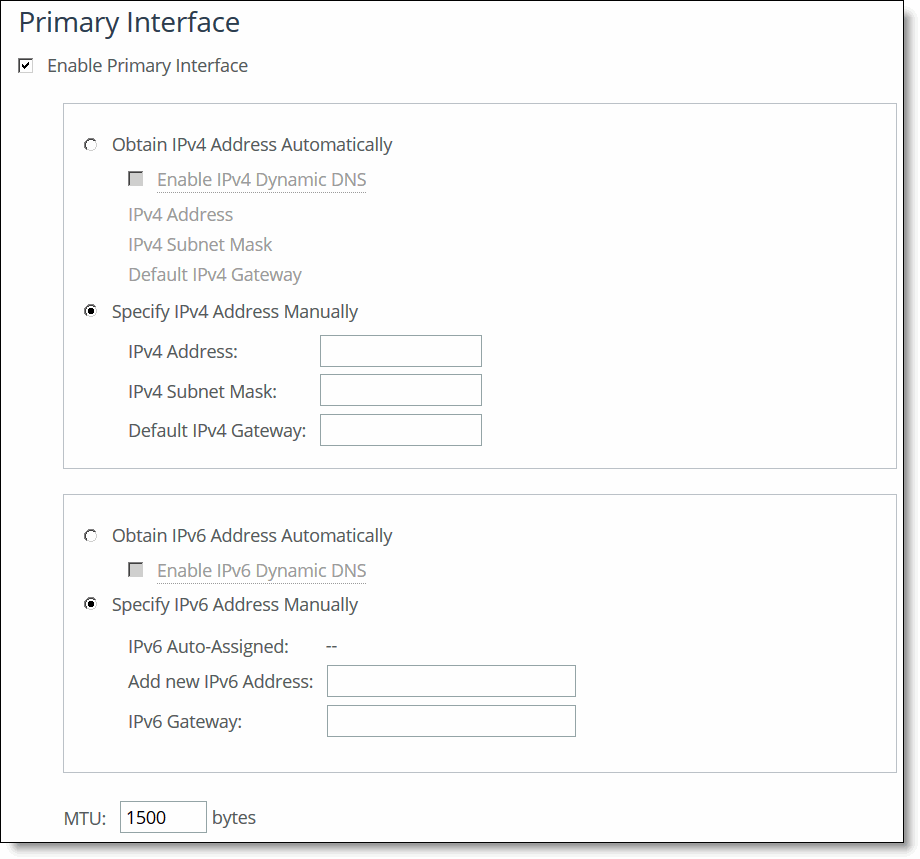Enable IPv4 Dynamic DNS
The width and height of the screenshot is (920, 859).
136,178
